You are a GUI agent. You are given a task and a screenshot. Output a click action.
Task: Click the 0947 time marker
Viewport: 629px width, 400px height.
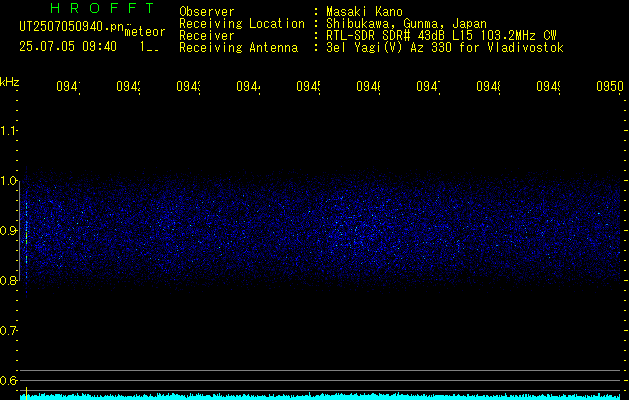click(428, 87)
